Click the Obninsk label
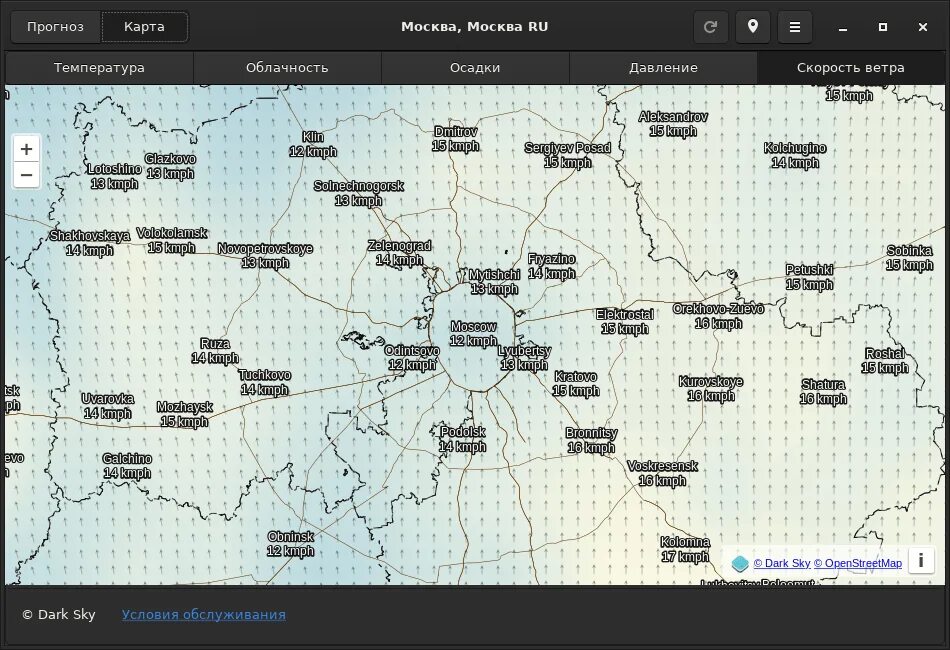 (x=291, y=543)
